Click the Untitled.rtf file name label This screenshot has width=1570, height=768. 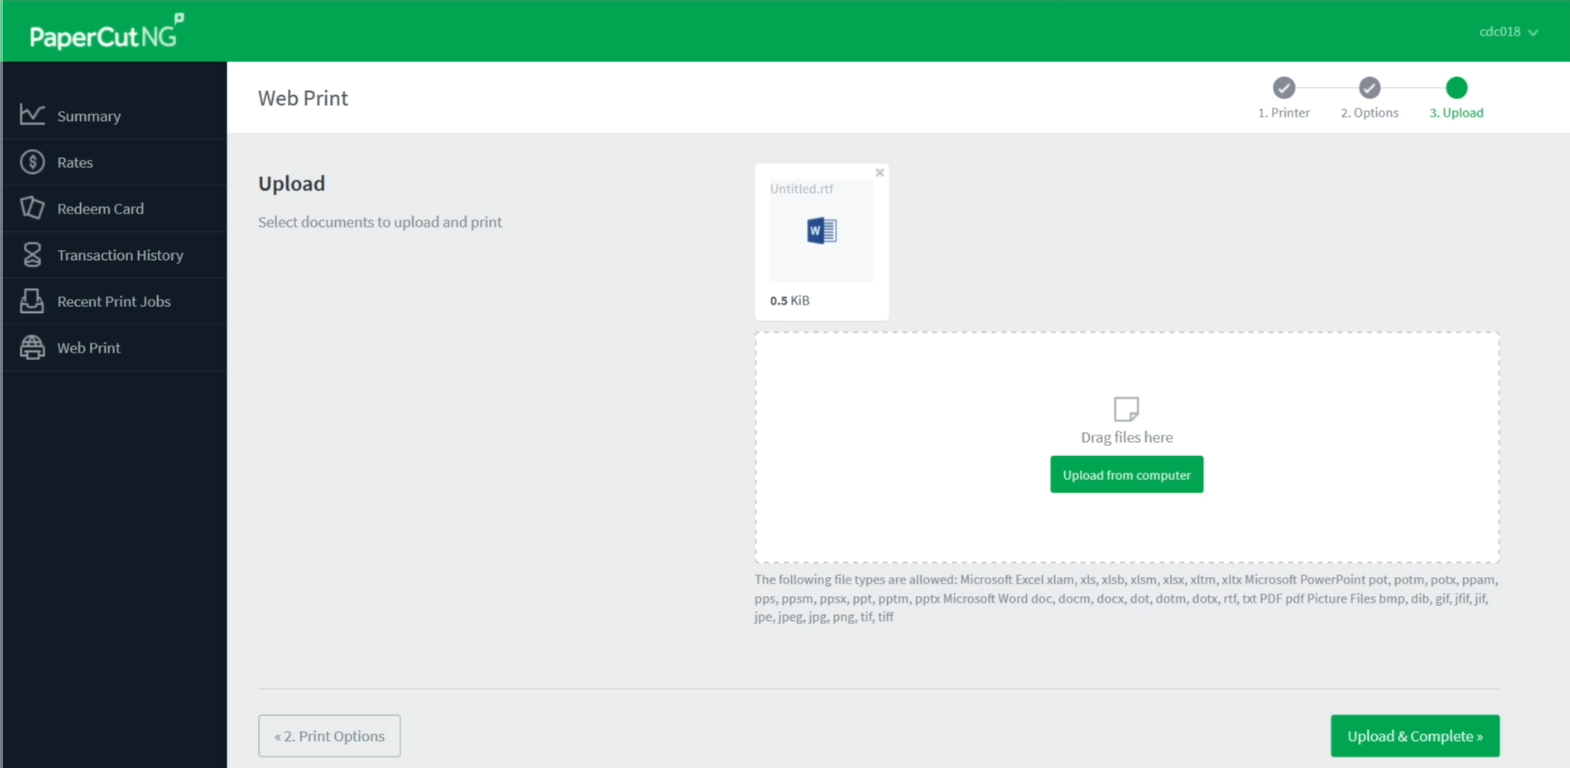pyautogui.click(x=801, y=189)
